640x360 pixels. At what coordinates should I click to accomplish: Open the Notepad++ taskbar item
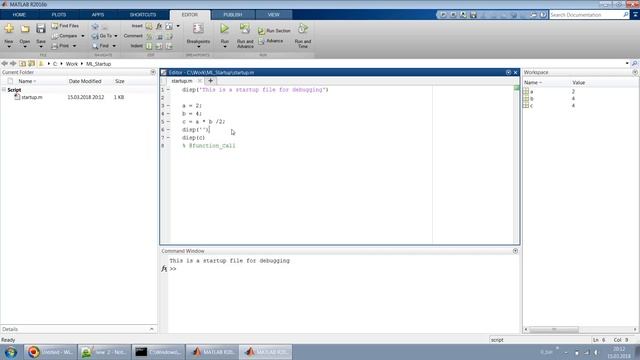104,352
